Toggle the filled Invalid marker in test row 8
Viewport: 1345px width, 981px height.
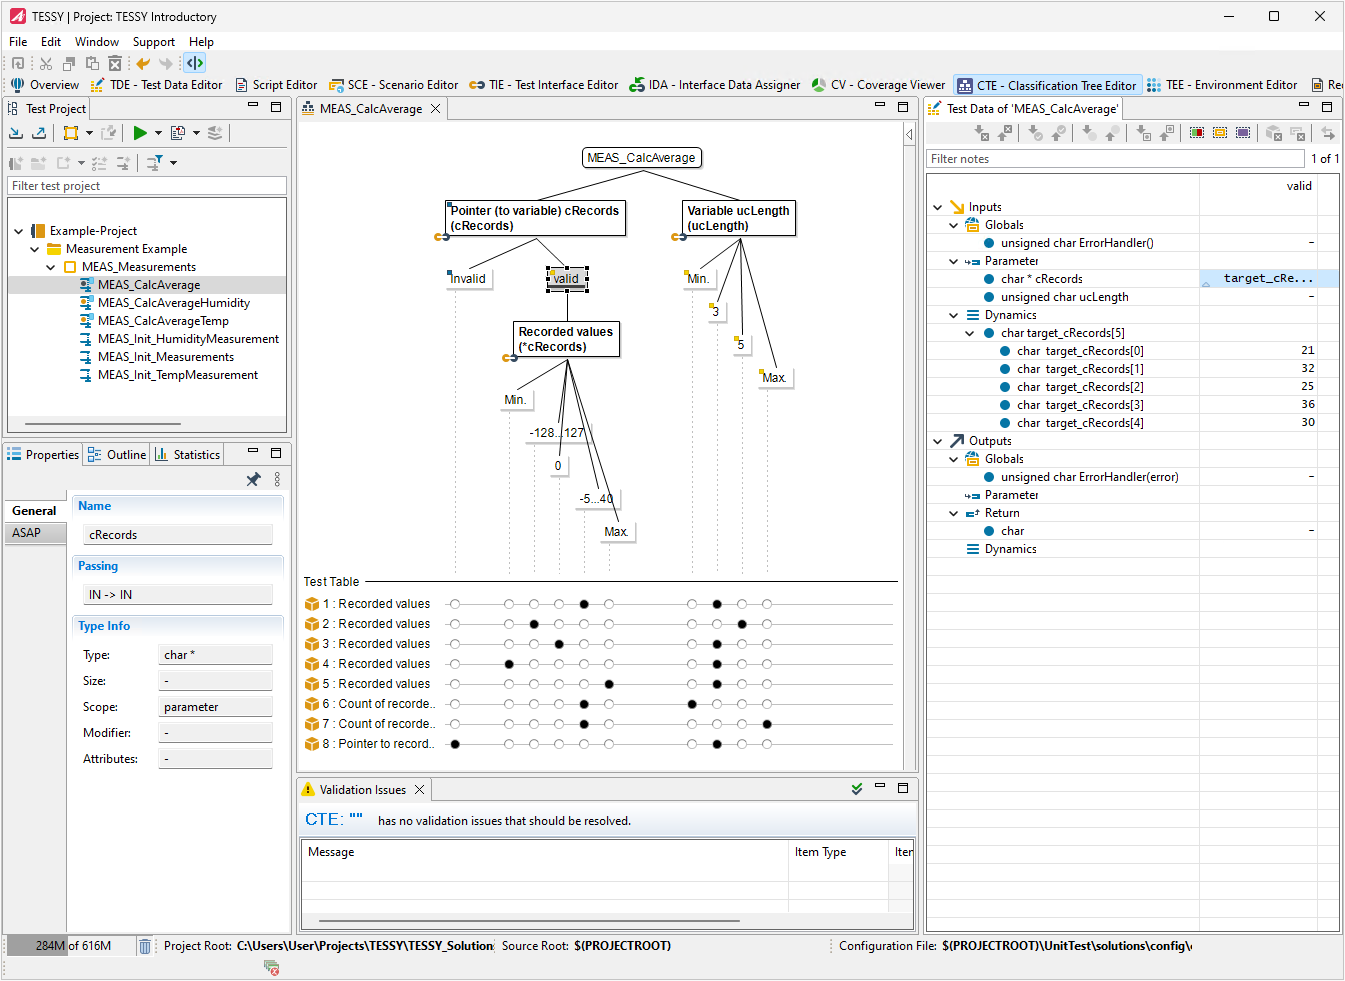click(455, 744)
